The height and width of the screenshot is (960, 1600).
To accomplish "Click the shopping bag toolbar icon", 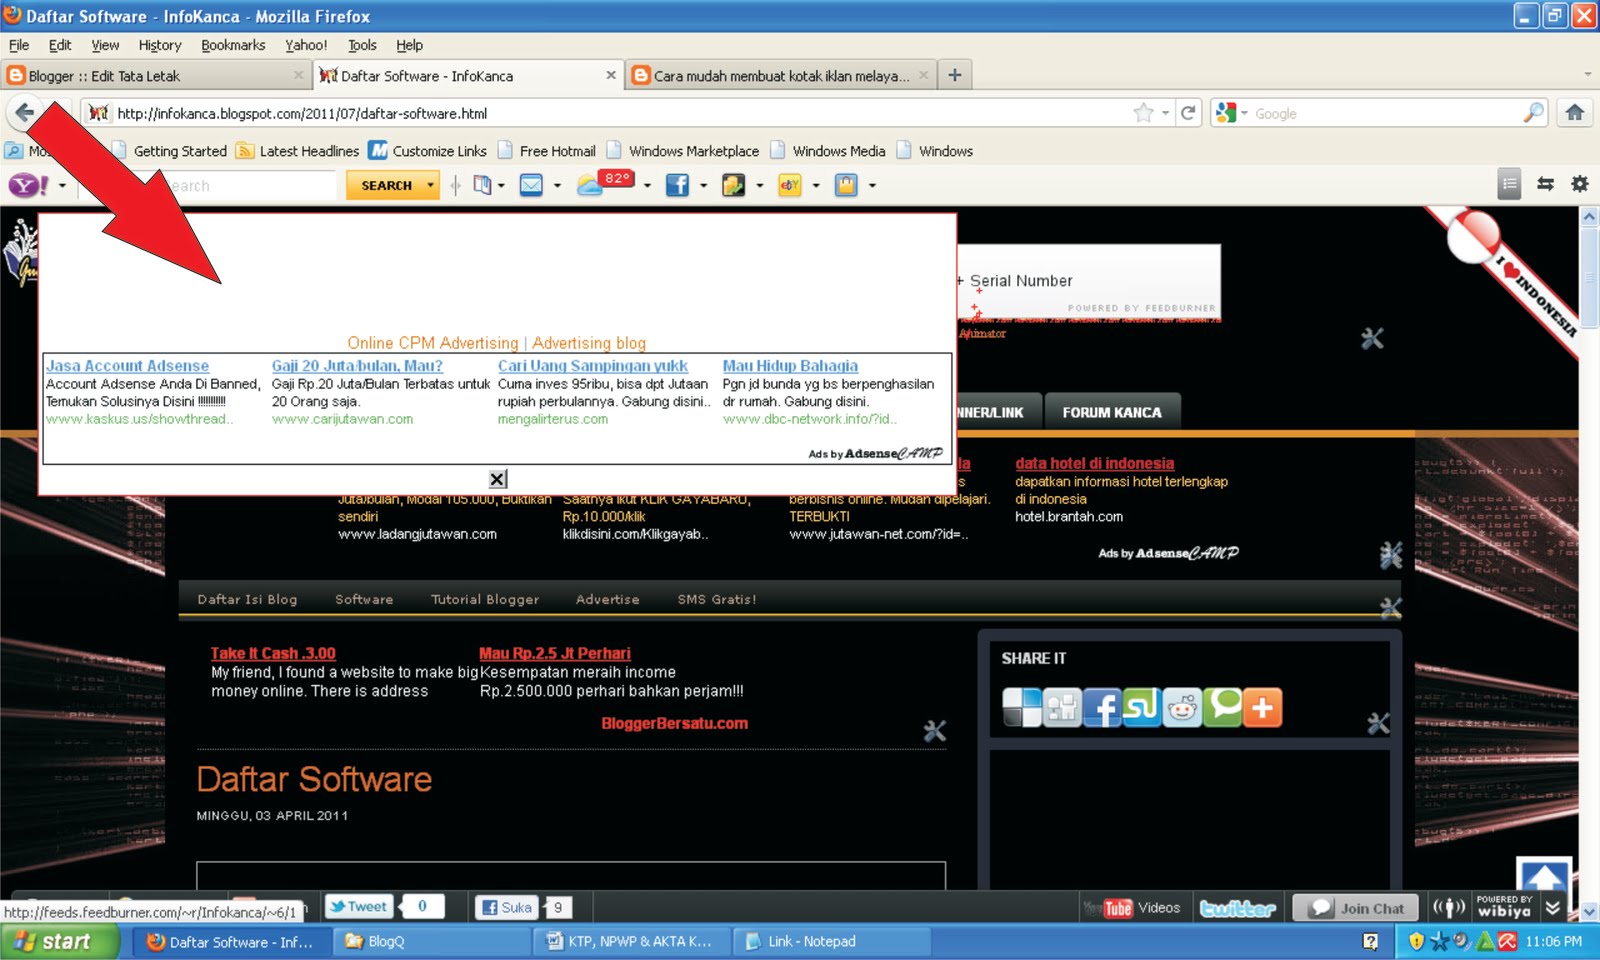I will click(x=846, y=185).
